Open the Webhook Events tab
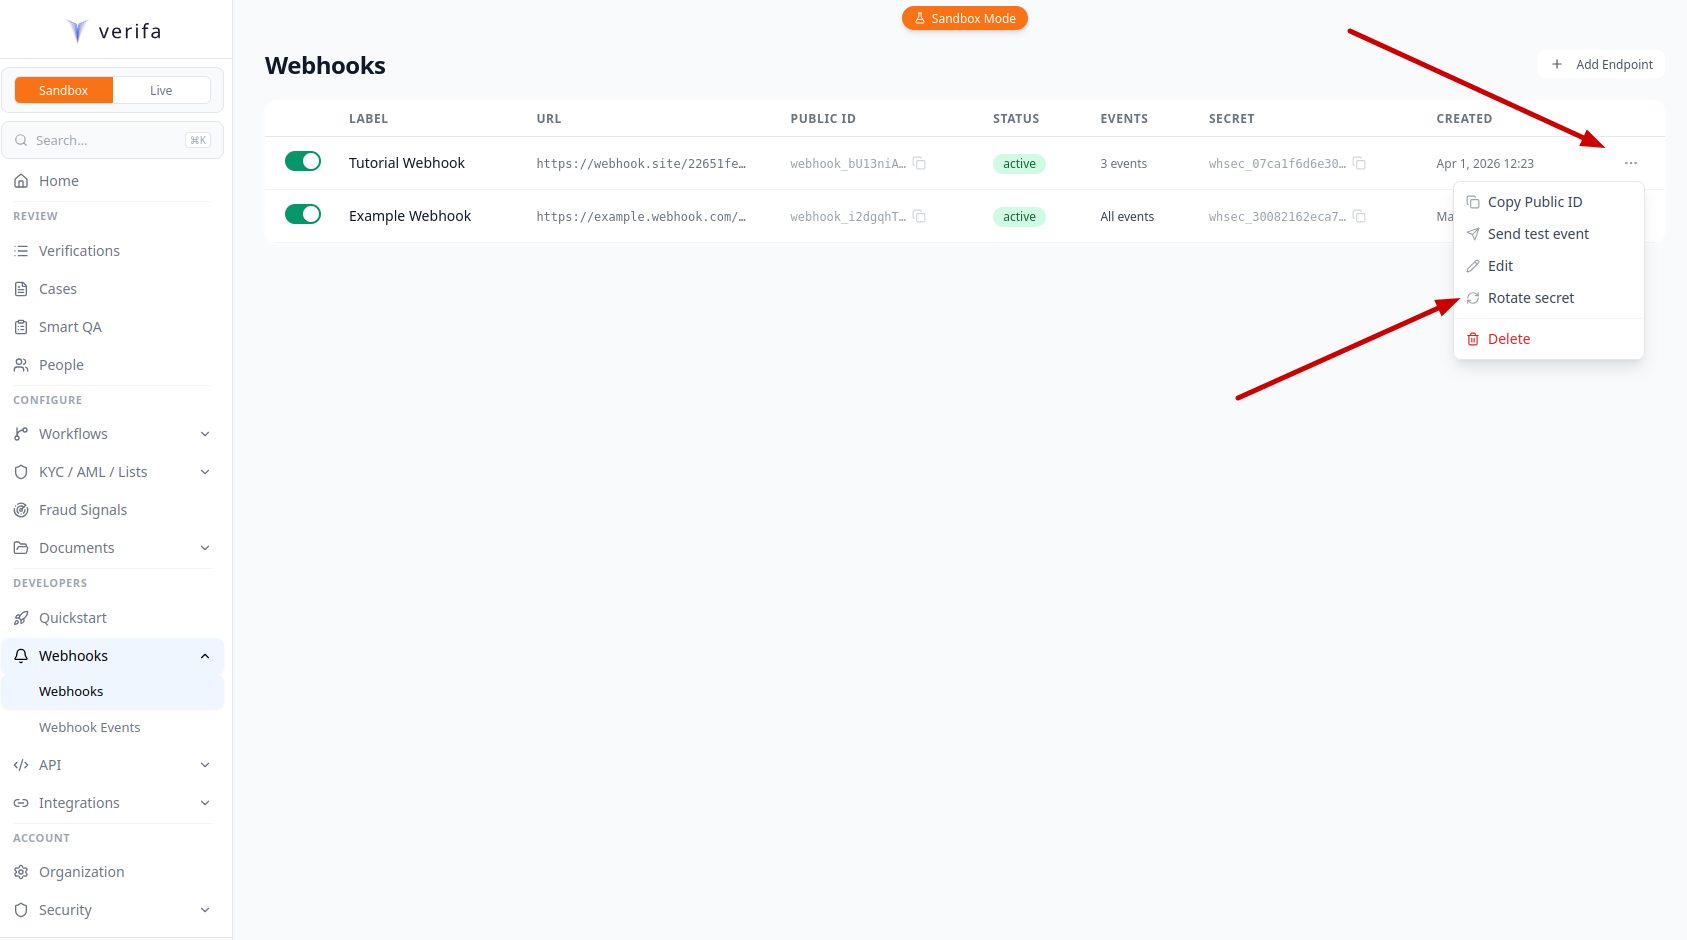This screenshot has height=940, width=1687. (x=89, y=727)
